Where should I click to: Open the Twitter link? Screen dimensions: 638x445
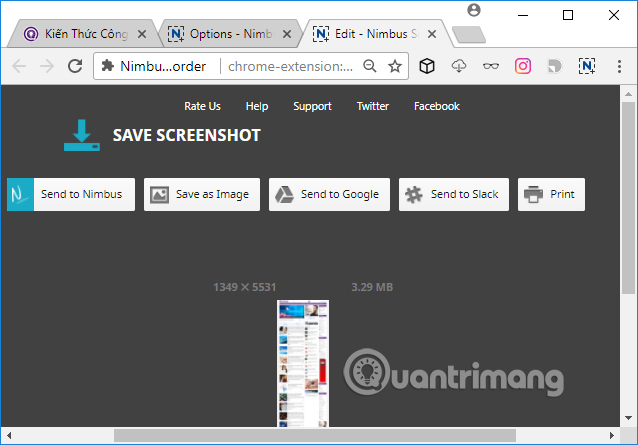click(x=373, y=106)
